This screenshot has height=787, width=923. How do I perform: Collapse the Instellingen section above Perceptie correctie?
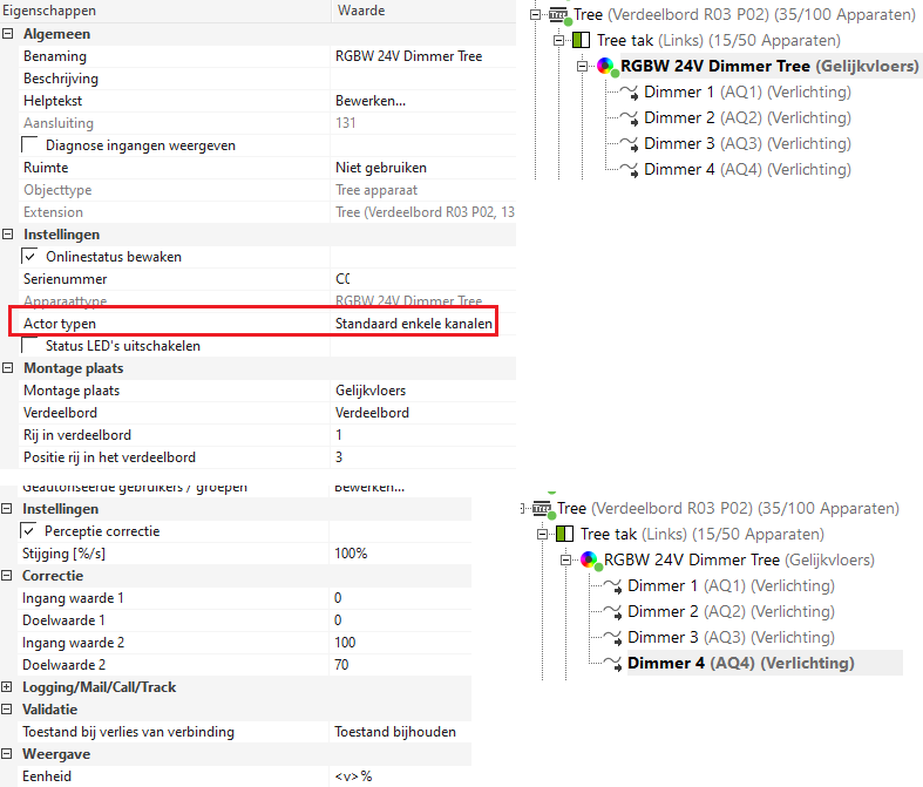pos(6,509)
